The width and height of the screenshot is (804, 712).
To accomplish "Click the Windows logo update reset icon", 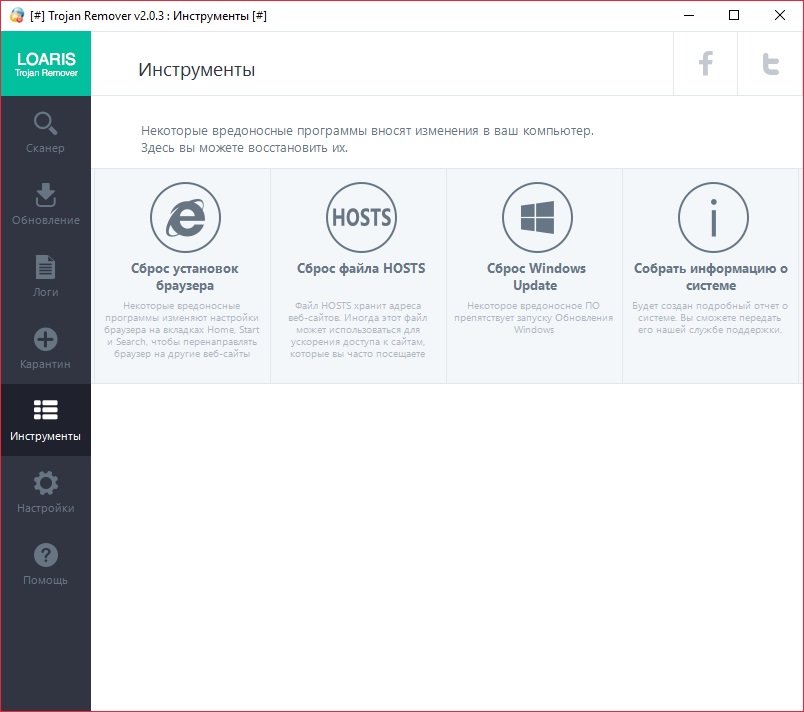I will point(537,217).
